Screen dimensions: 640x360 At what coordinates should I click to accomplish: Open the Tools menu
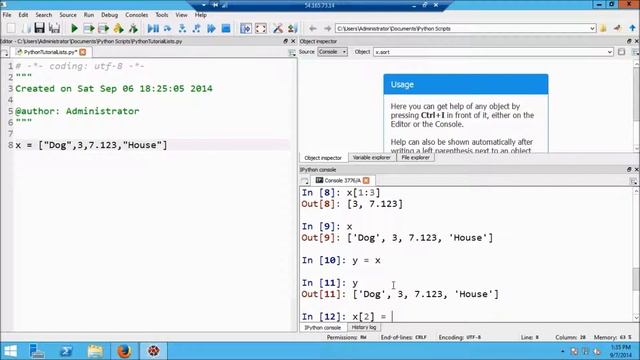click(x=162, y=15)
